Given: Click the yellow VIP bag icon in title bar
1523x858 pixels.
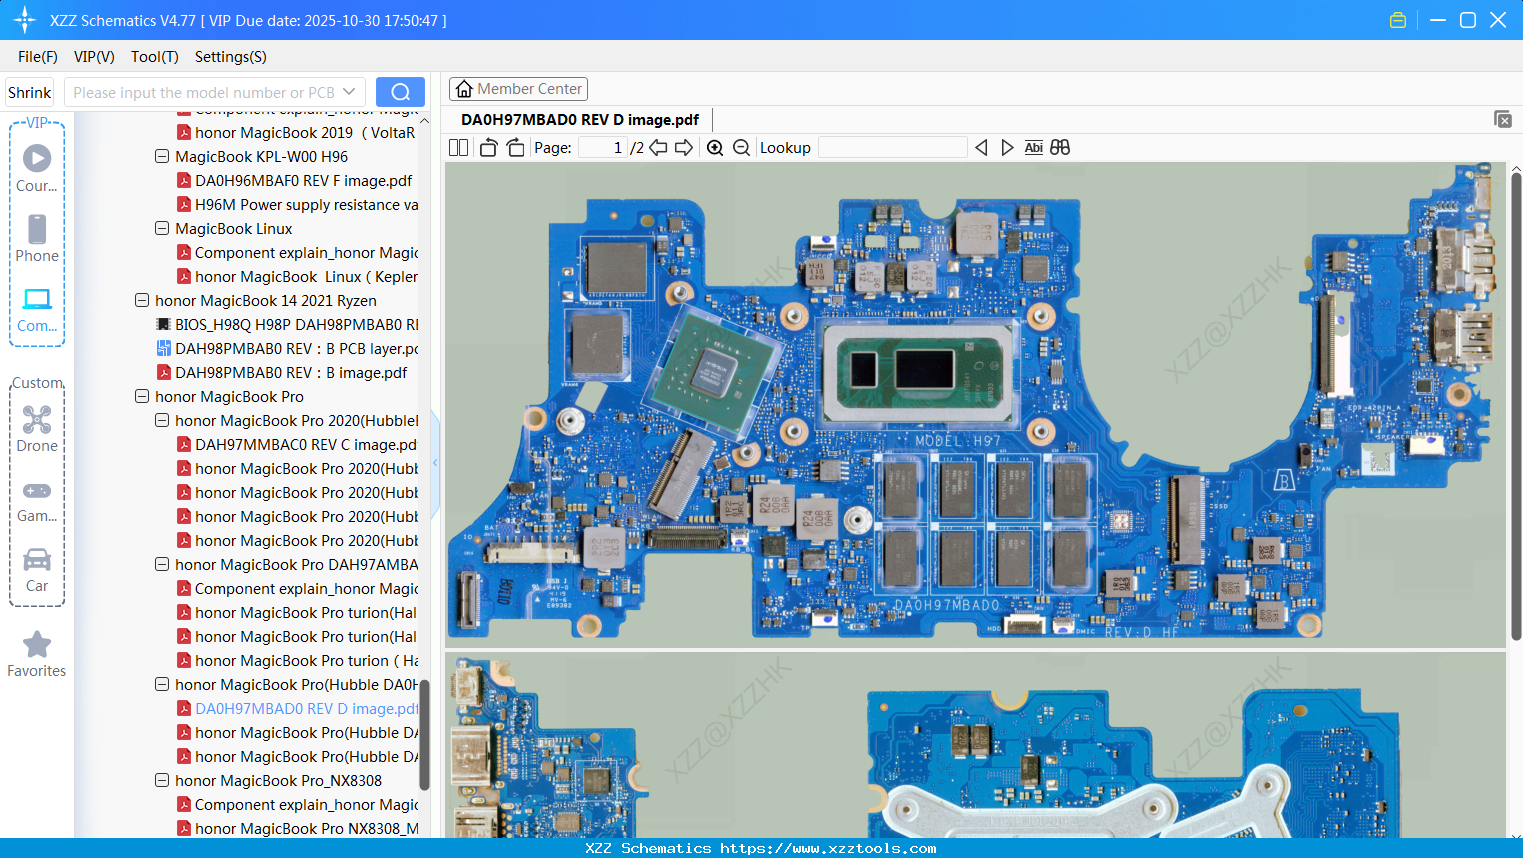Looking at the screenshot, I should [x=1398, y=20].
